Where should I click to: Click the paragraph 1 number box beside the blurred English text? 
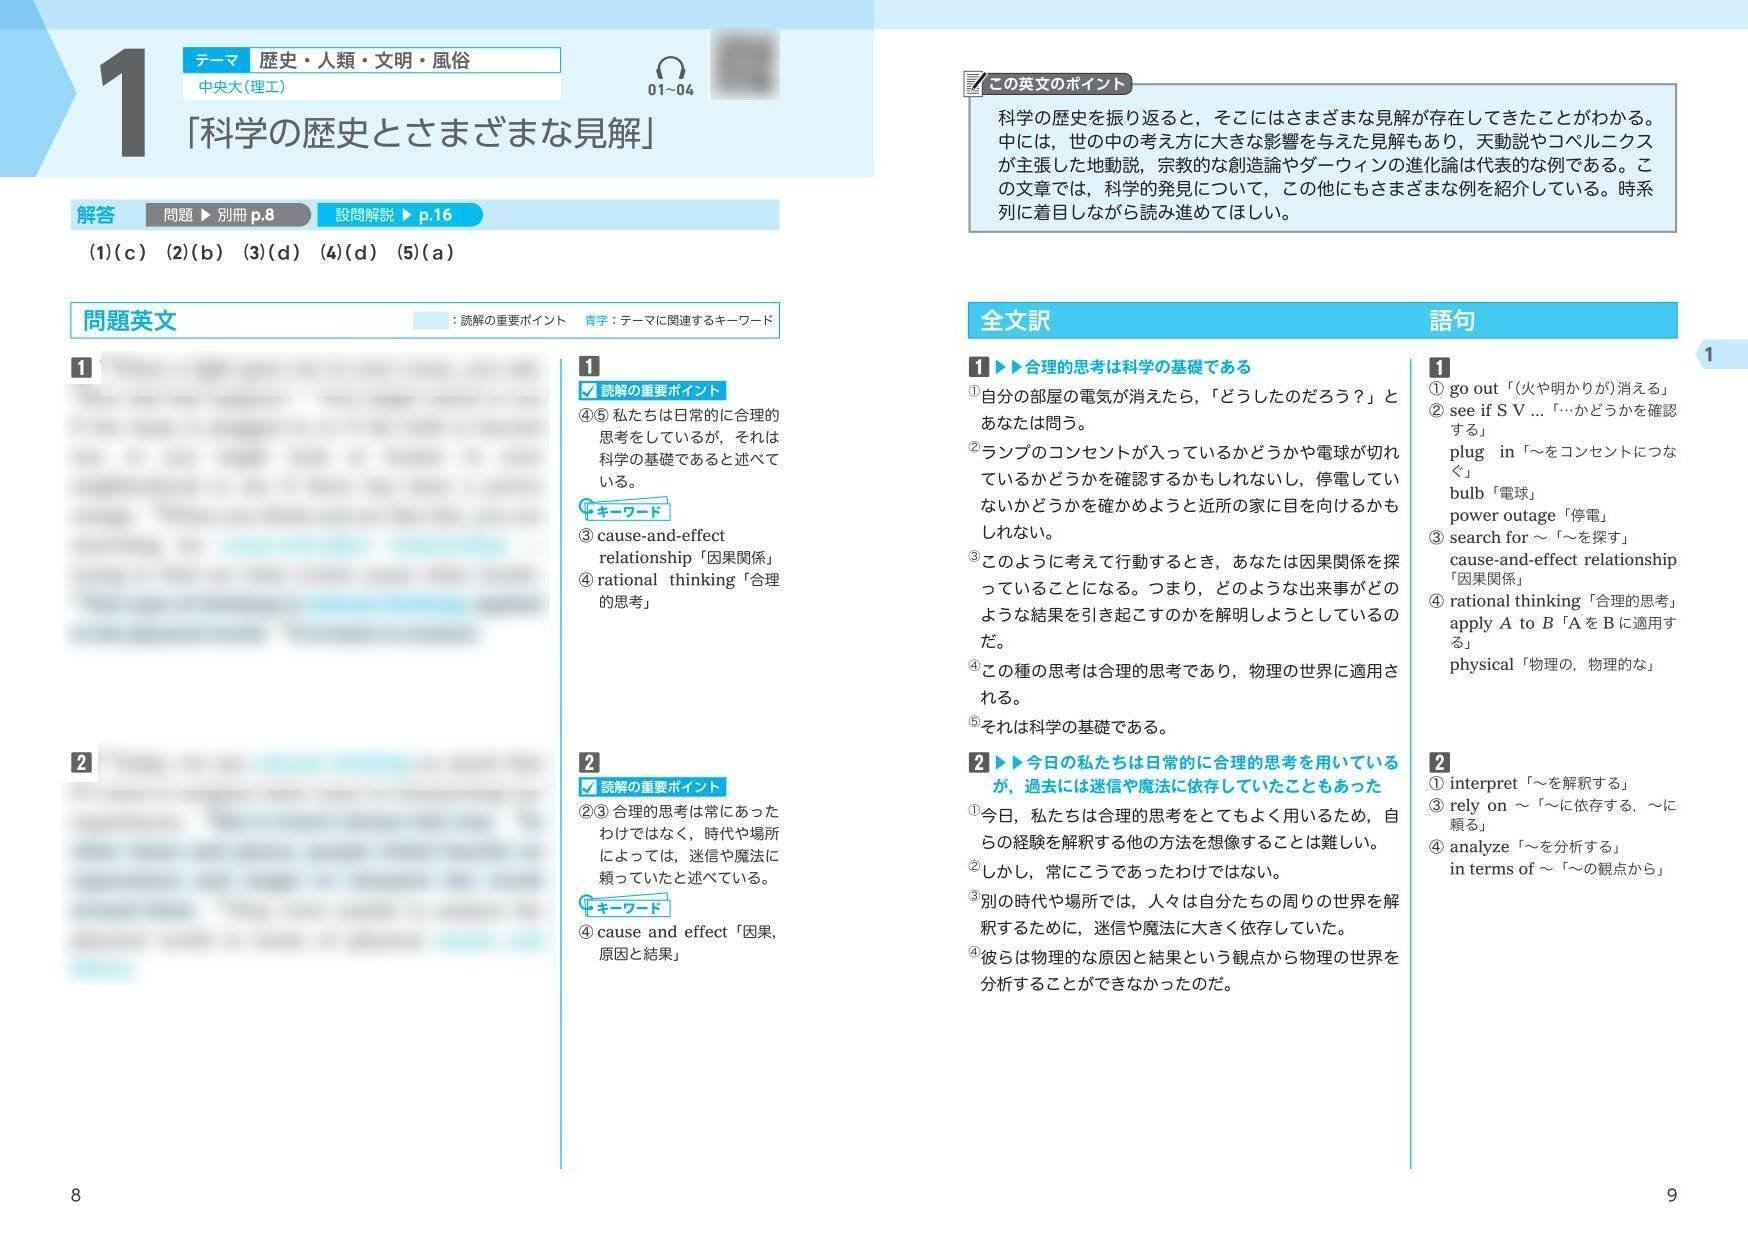click(x=81, y=367)
